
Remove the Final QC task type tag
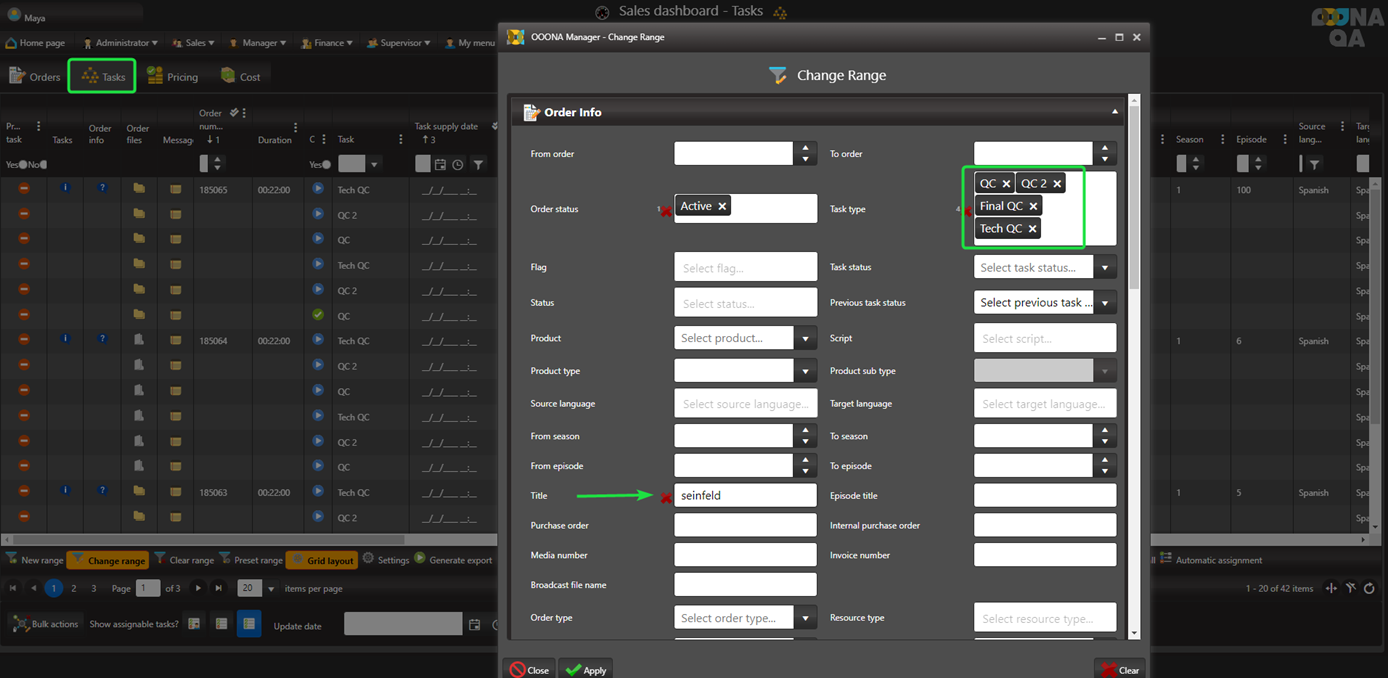pyautogui.click(x=1034, y=206)
